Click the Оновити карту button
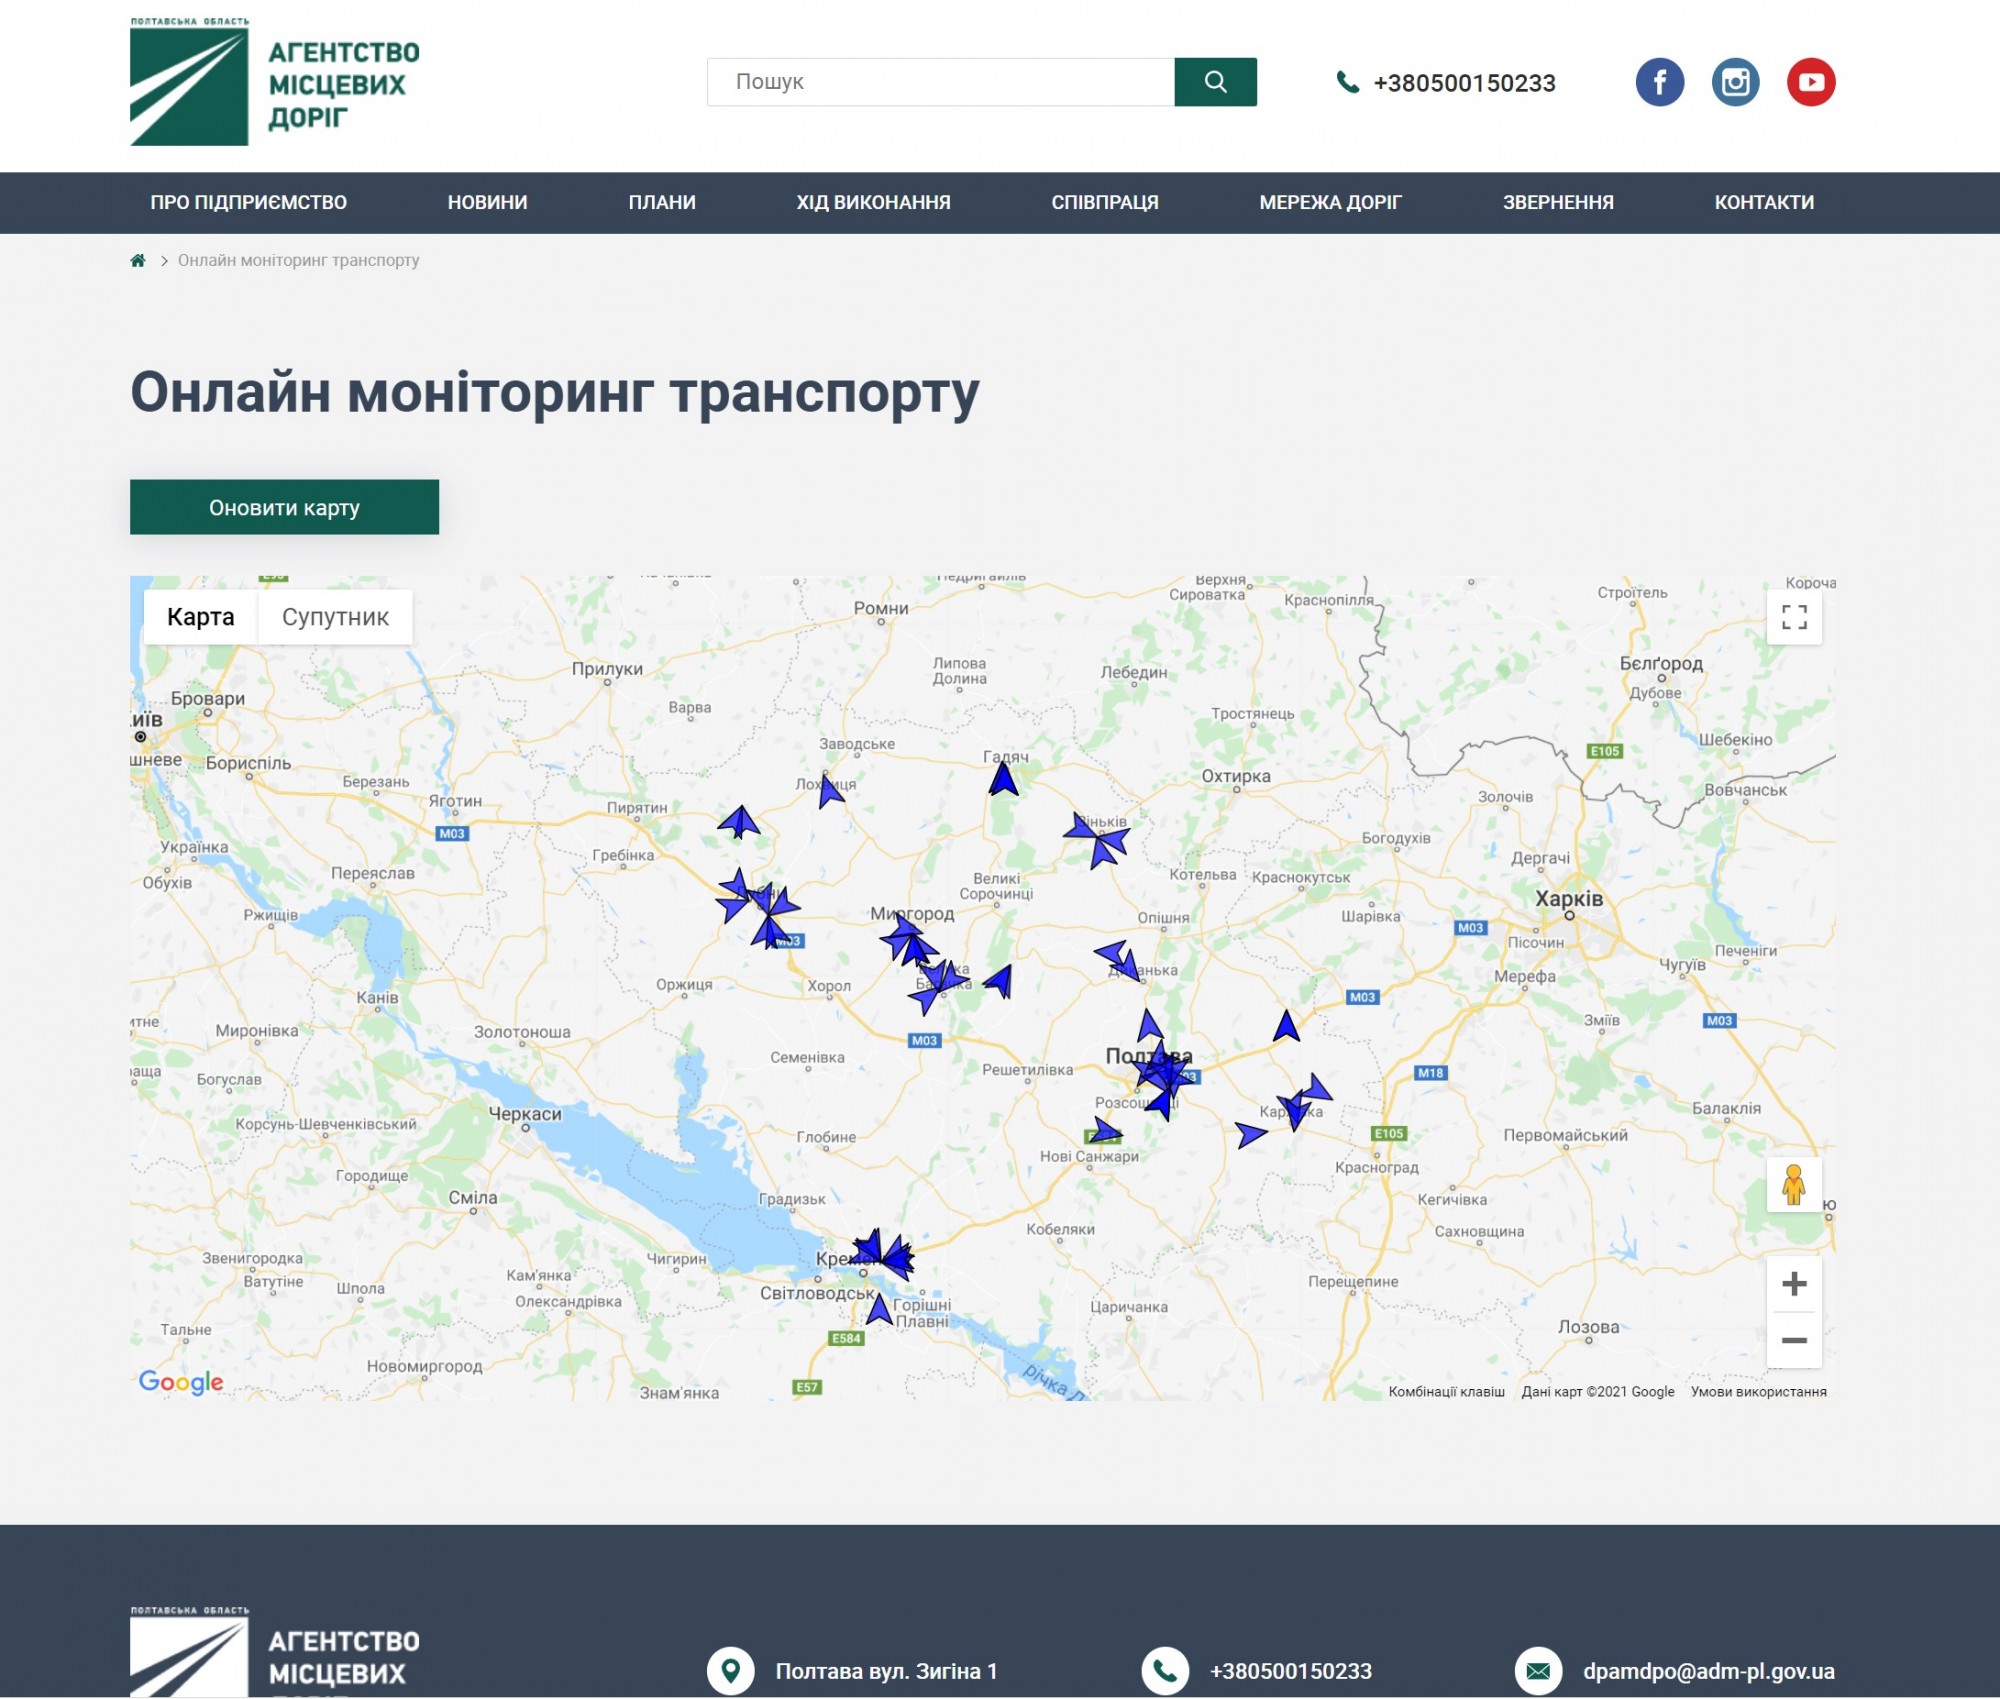Image resolution: width=2000 pixels, height=1699 pixels. coord(284,507)
